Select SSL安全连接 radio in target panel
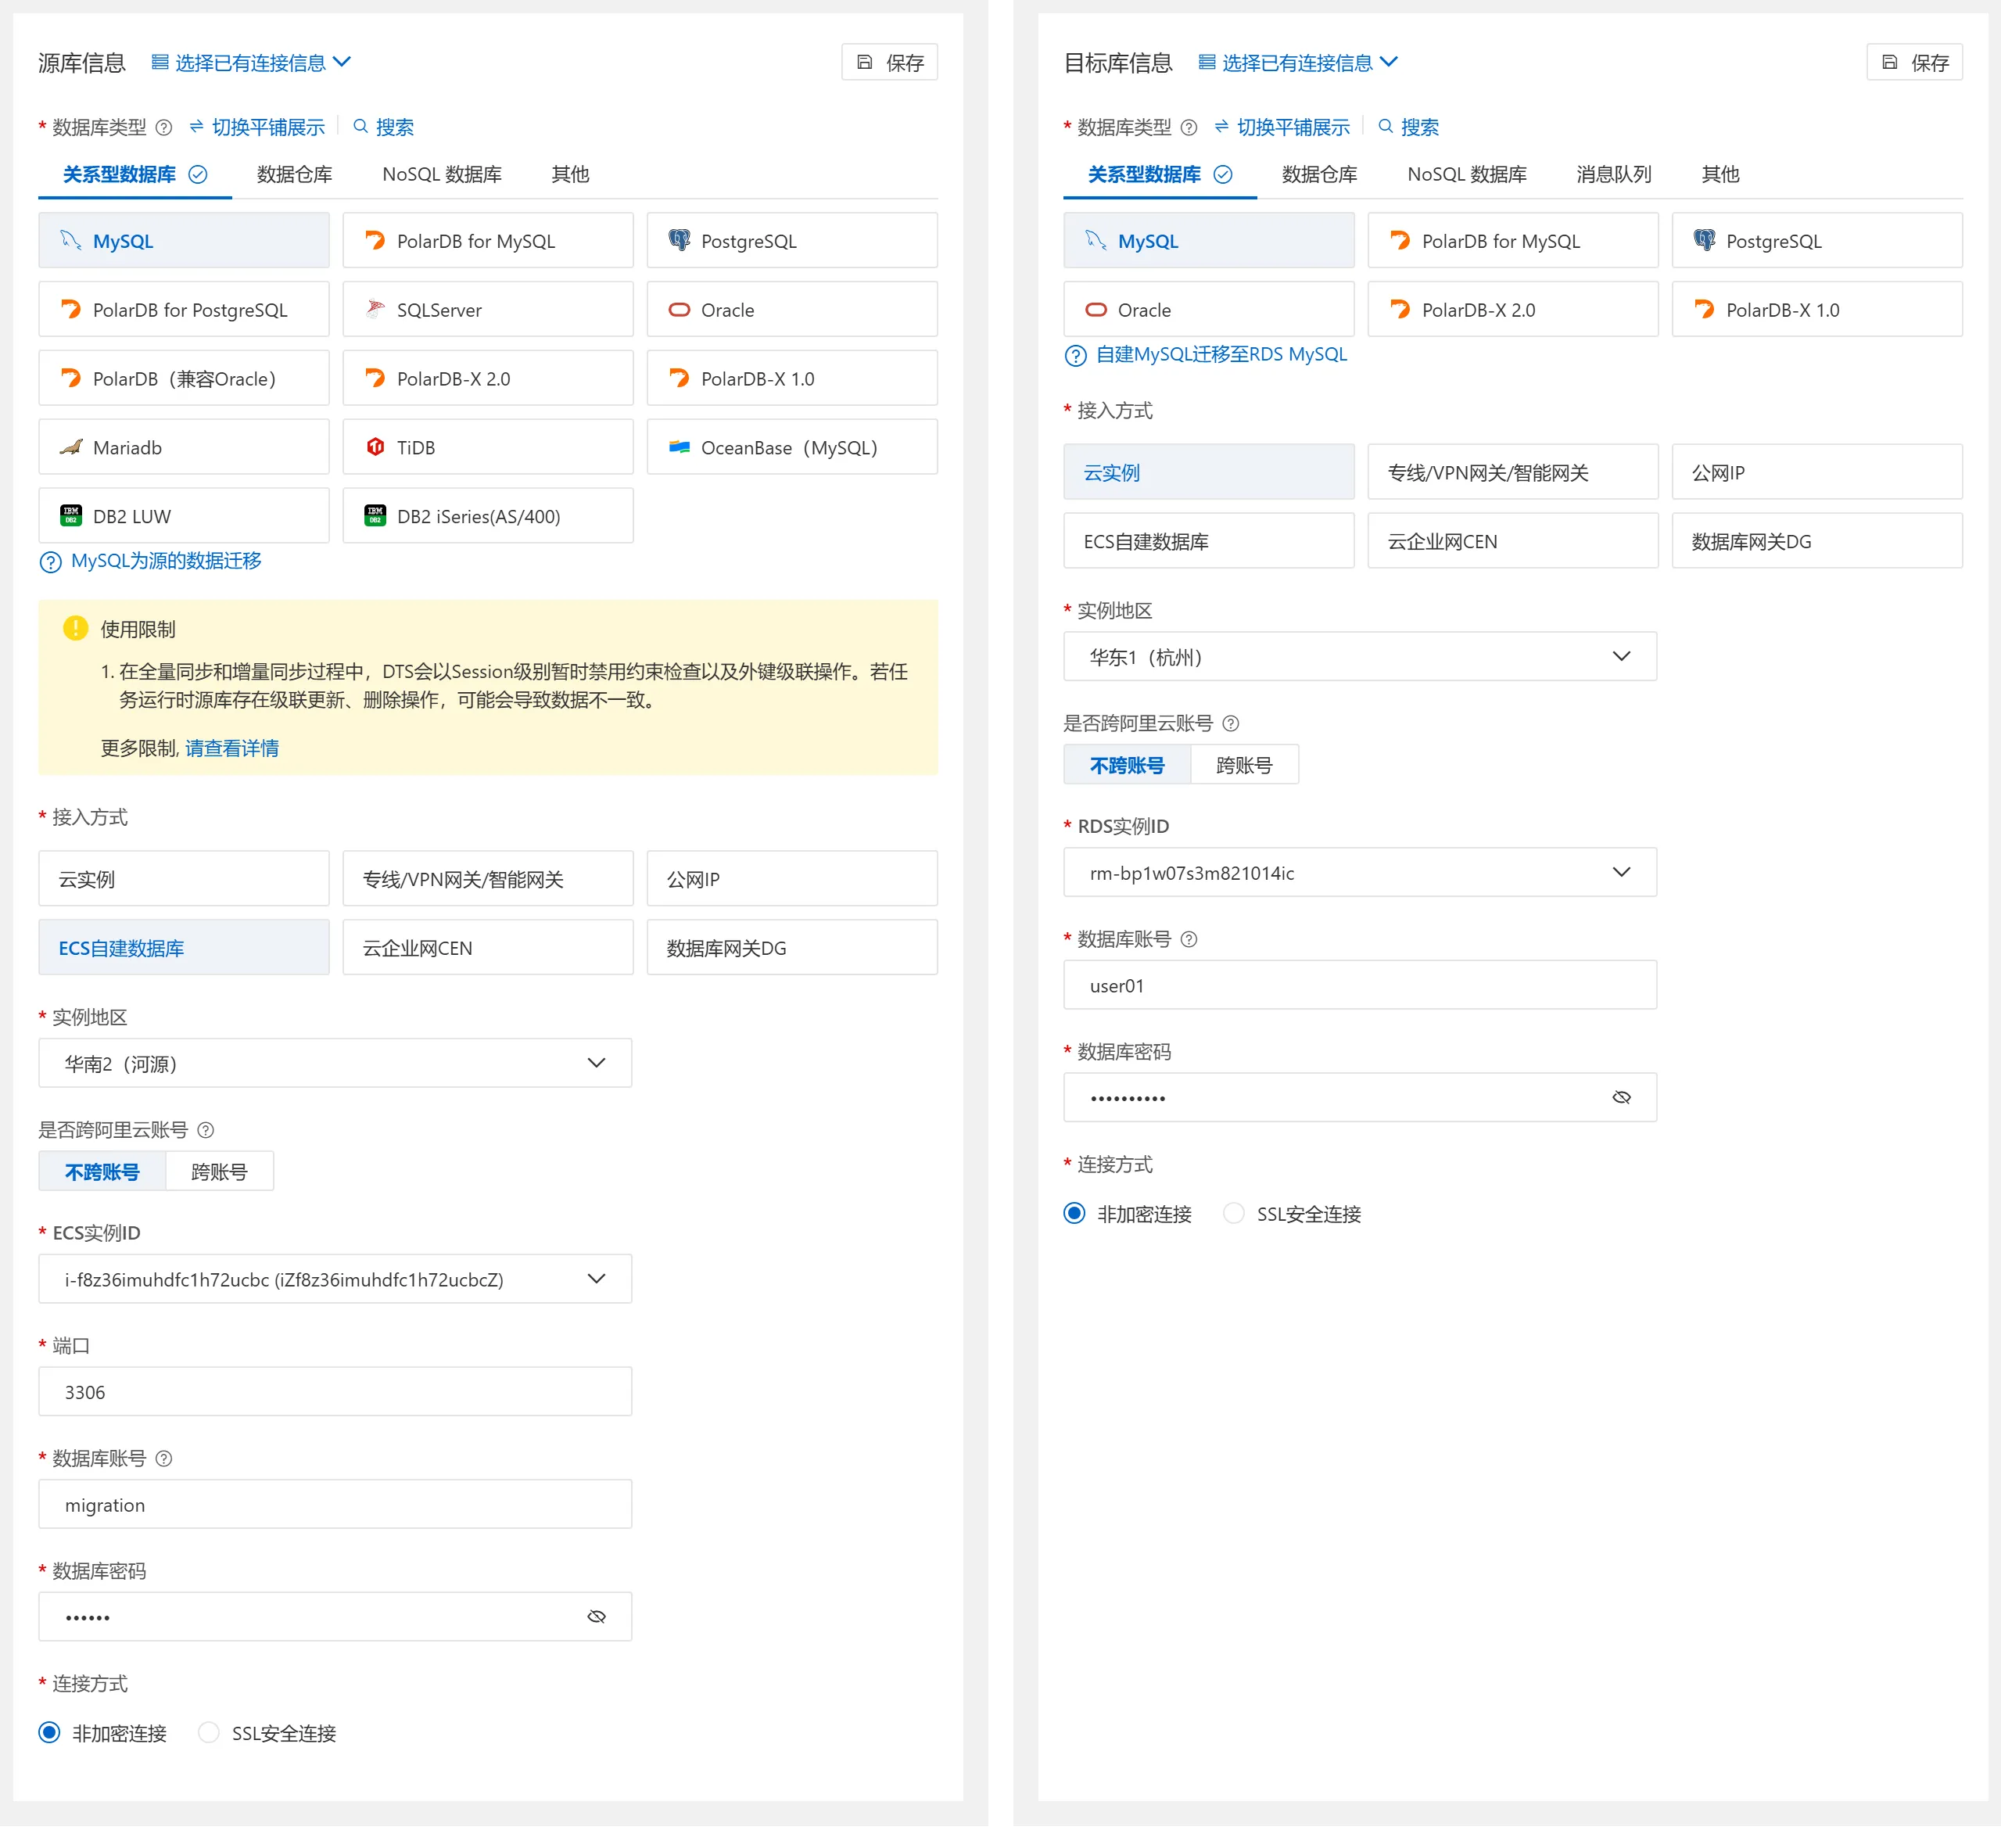The image size is (2001, 1848). [1233, 1213]
